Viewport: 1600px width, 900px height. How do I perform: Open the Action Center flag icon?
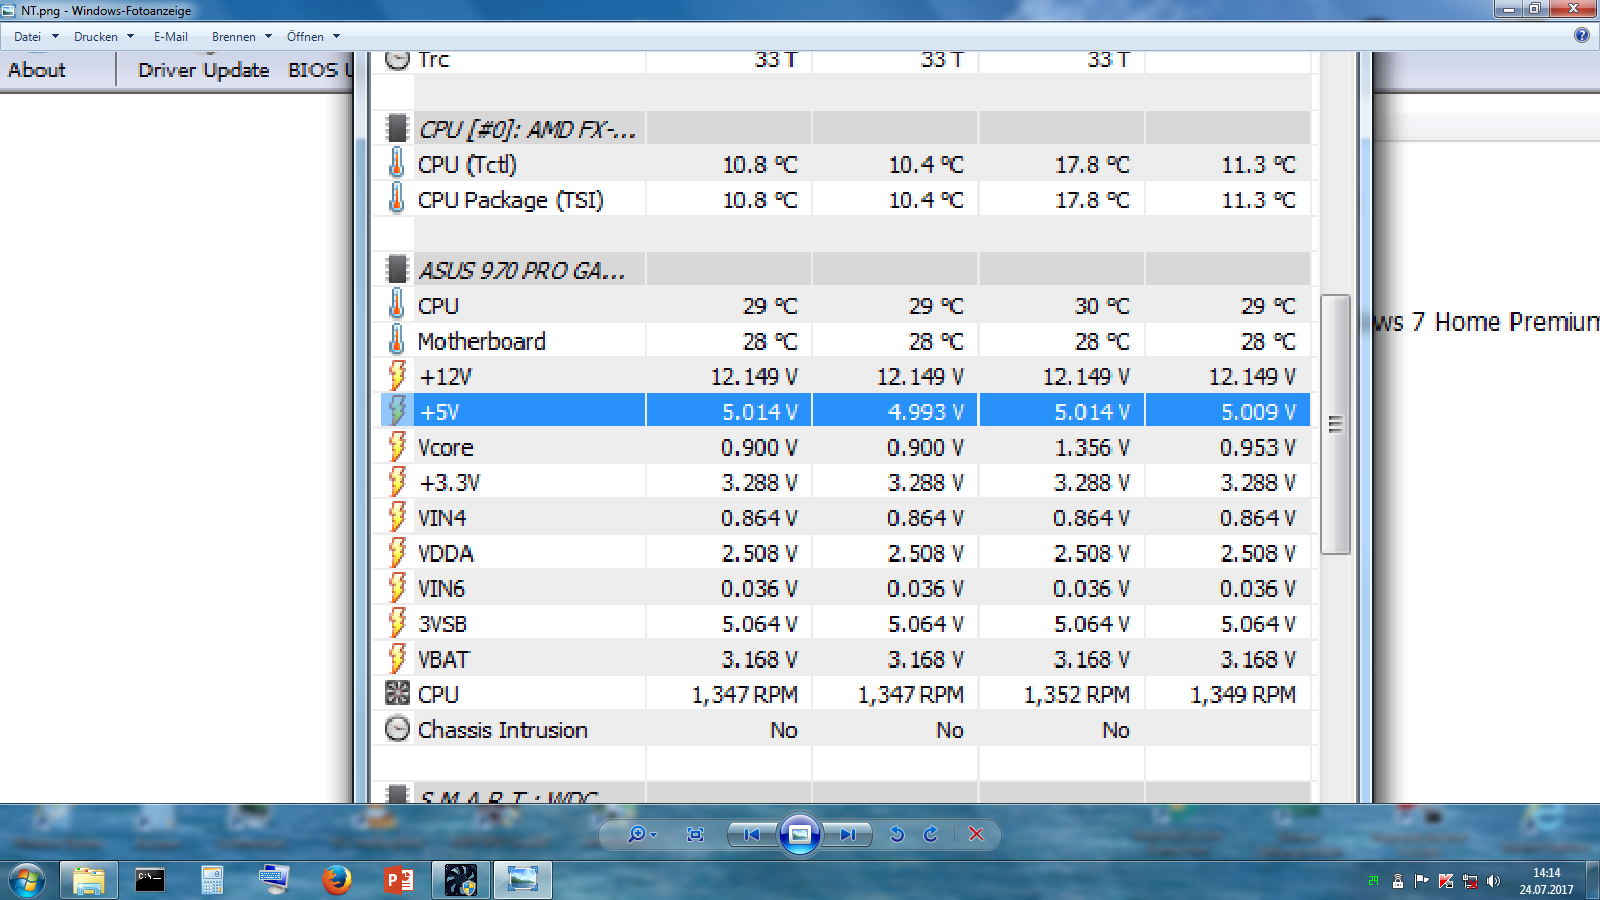point(1422,881)
